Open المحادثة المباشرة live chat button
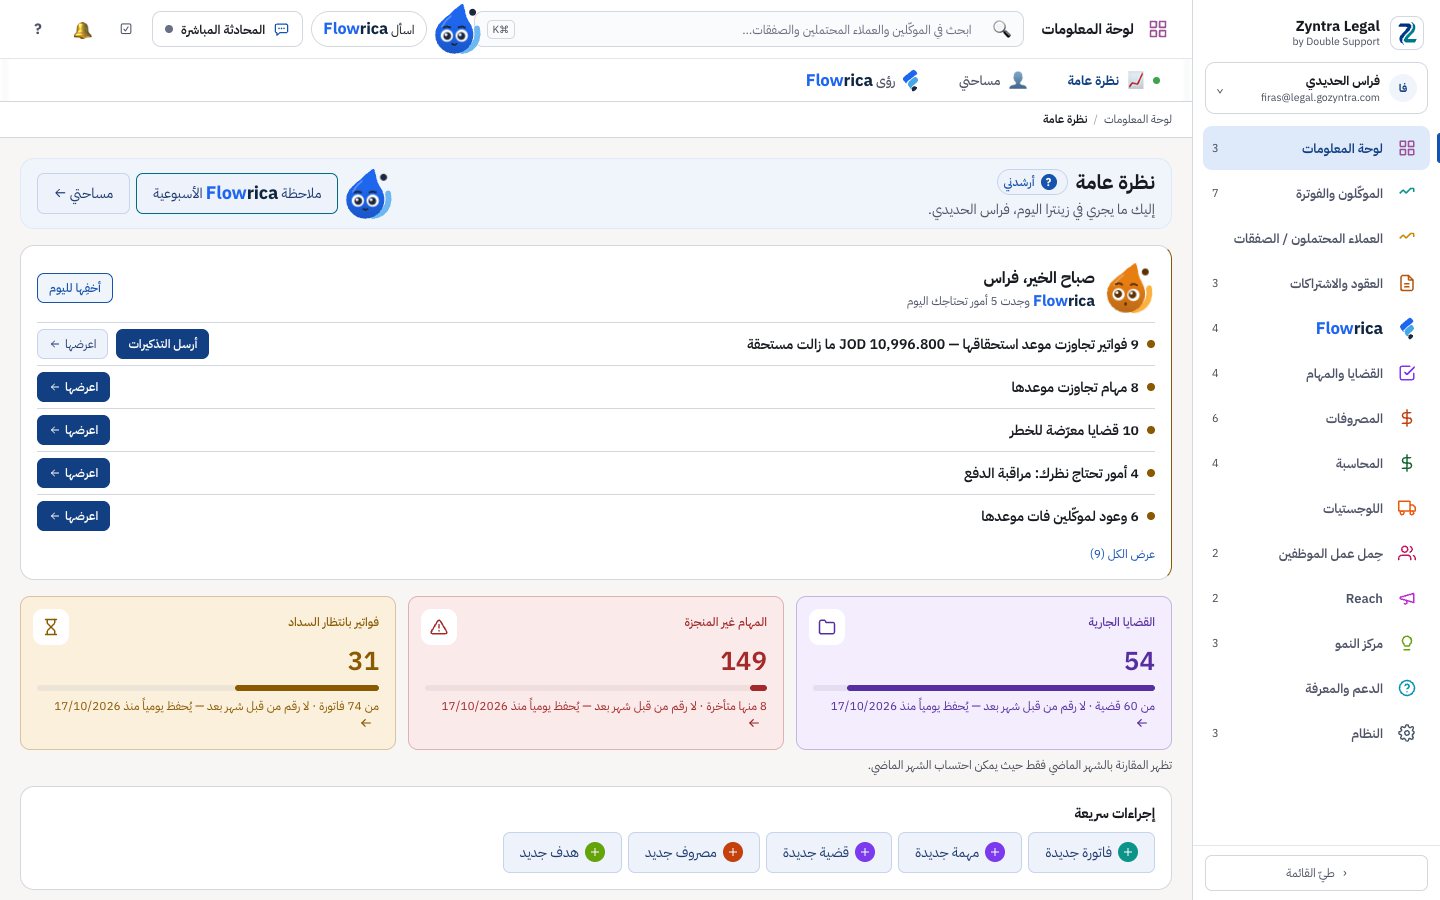The width and height of the screenshot is (1440, 900). tap(227, 29)
